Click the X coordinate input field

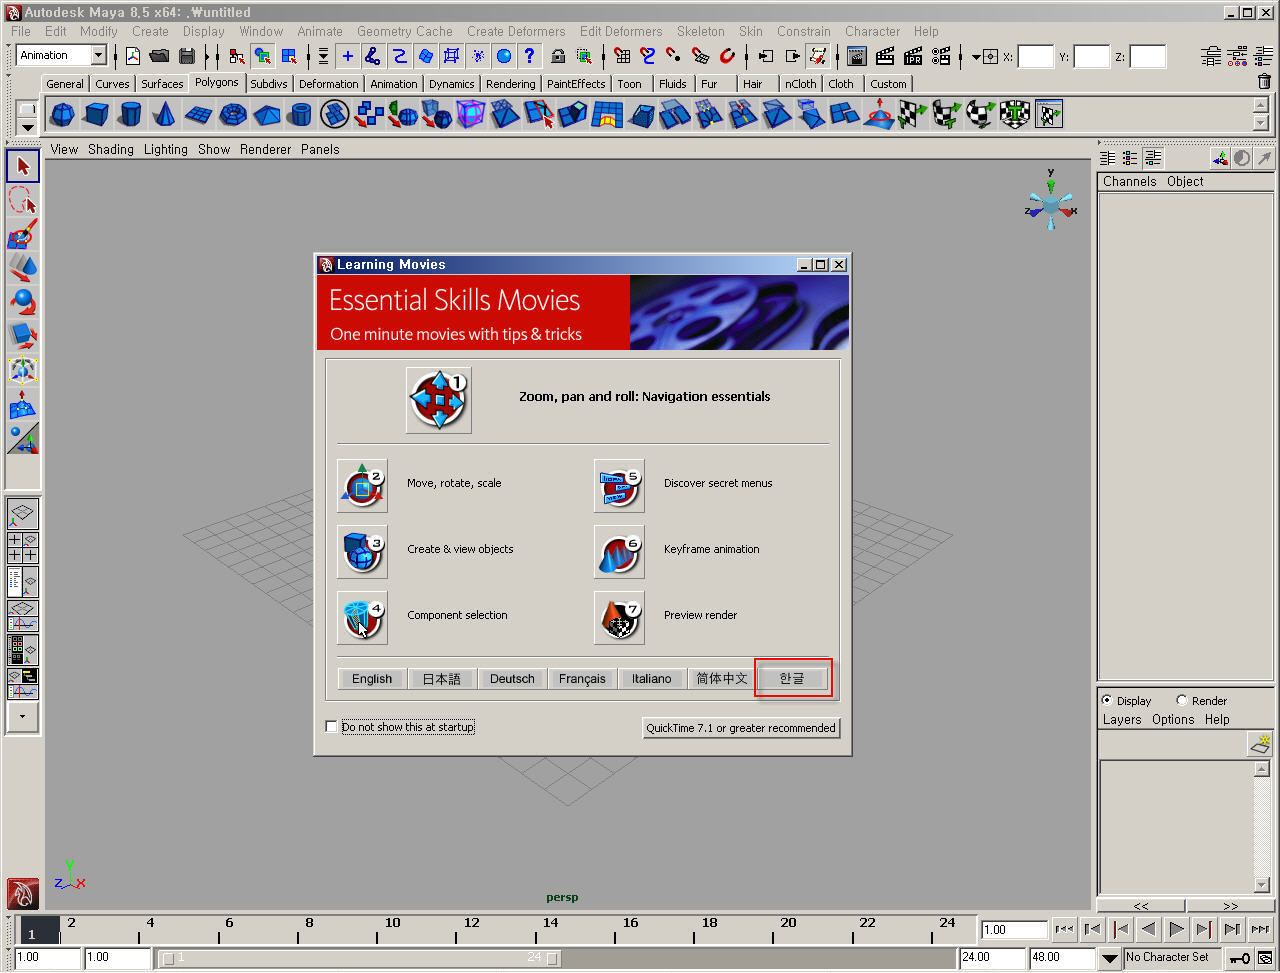coord(1036,57)
